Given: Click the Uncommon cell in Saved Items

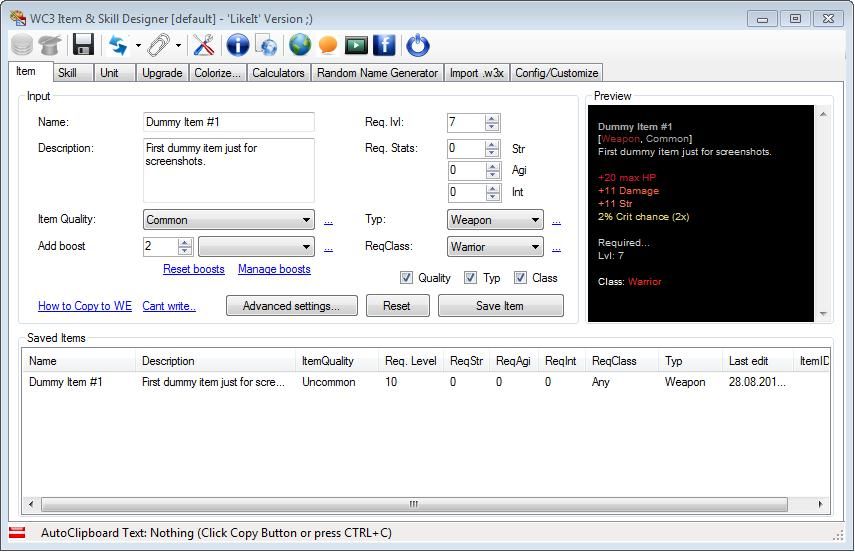Looking at the screenshot, I should pos(329,382).
